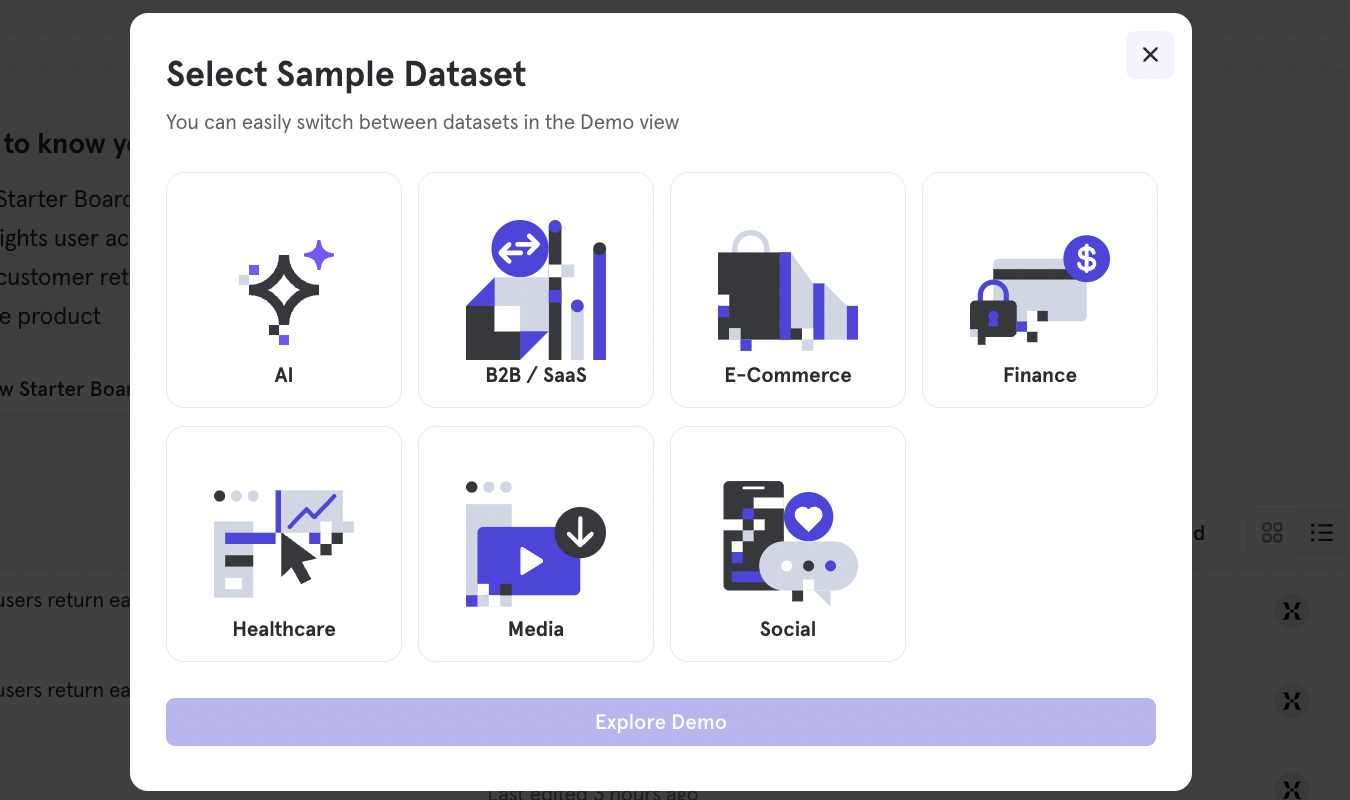Click the Mixpanel icon on second board row

coord(1292,700)
